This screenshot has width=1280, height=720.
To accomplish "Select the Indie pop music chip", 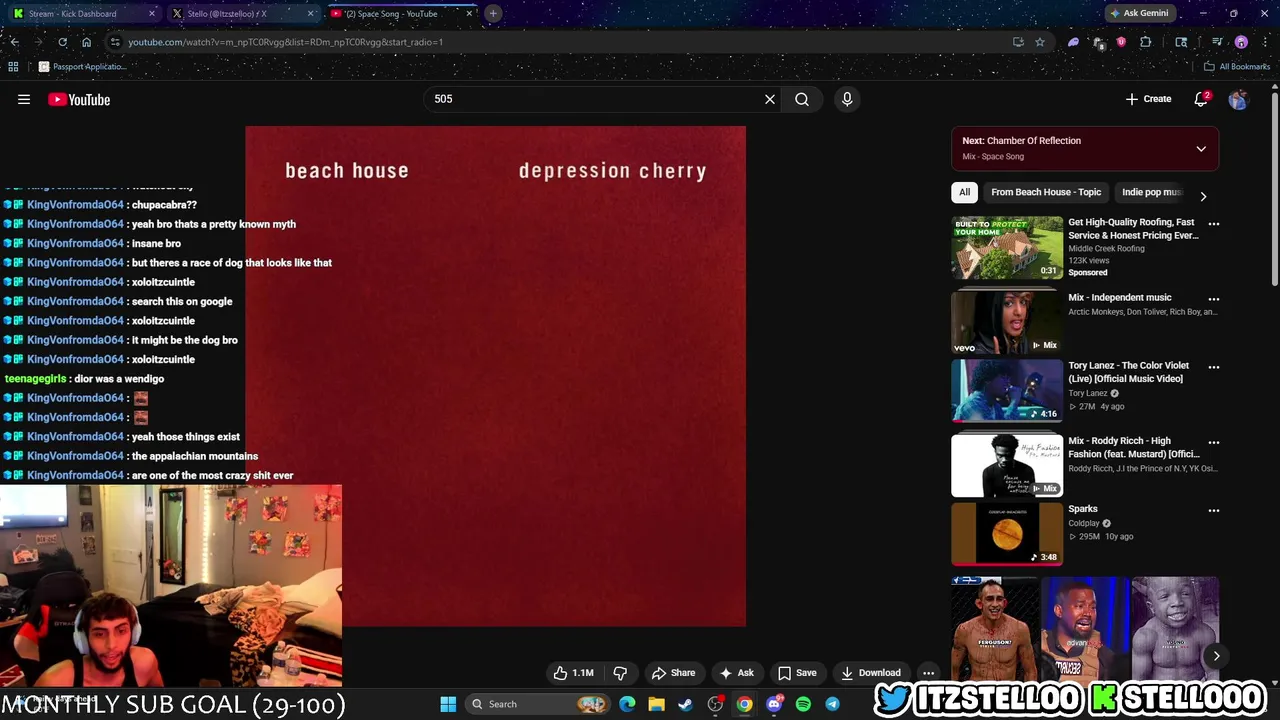I will coord(1151,192).
